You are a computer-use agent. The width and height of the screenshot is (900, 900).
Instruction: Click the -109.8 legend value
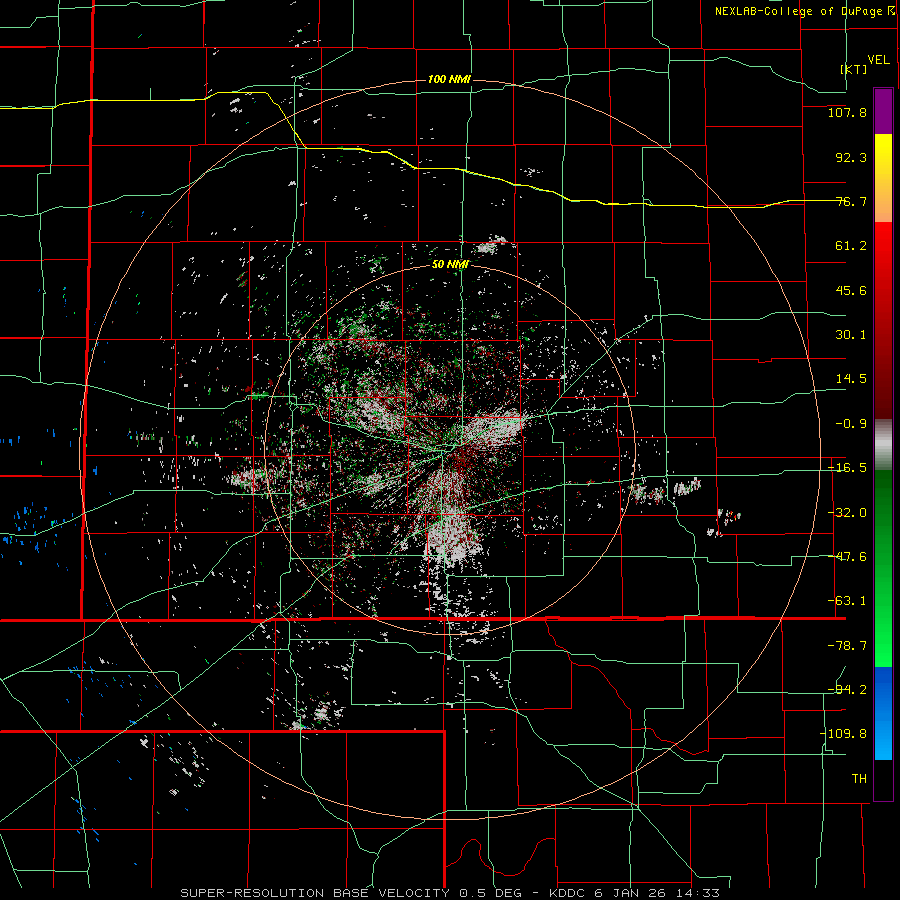pos(843,734)
